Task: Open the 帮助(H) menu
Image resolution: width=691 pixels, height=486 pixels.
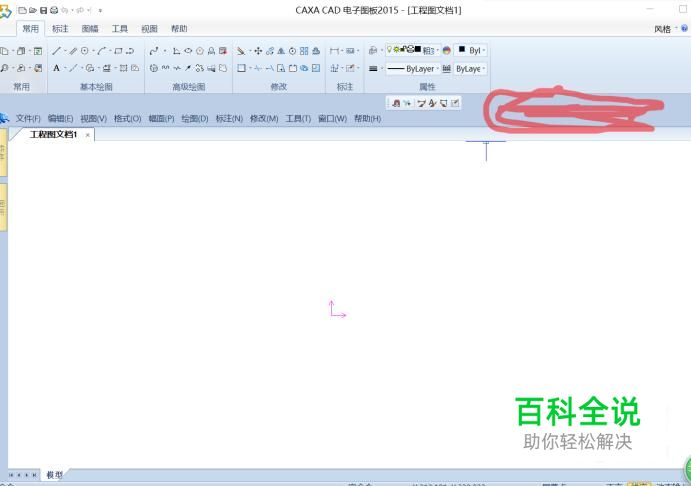Action: [x=368, y=119]
